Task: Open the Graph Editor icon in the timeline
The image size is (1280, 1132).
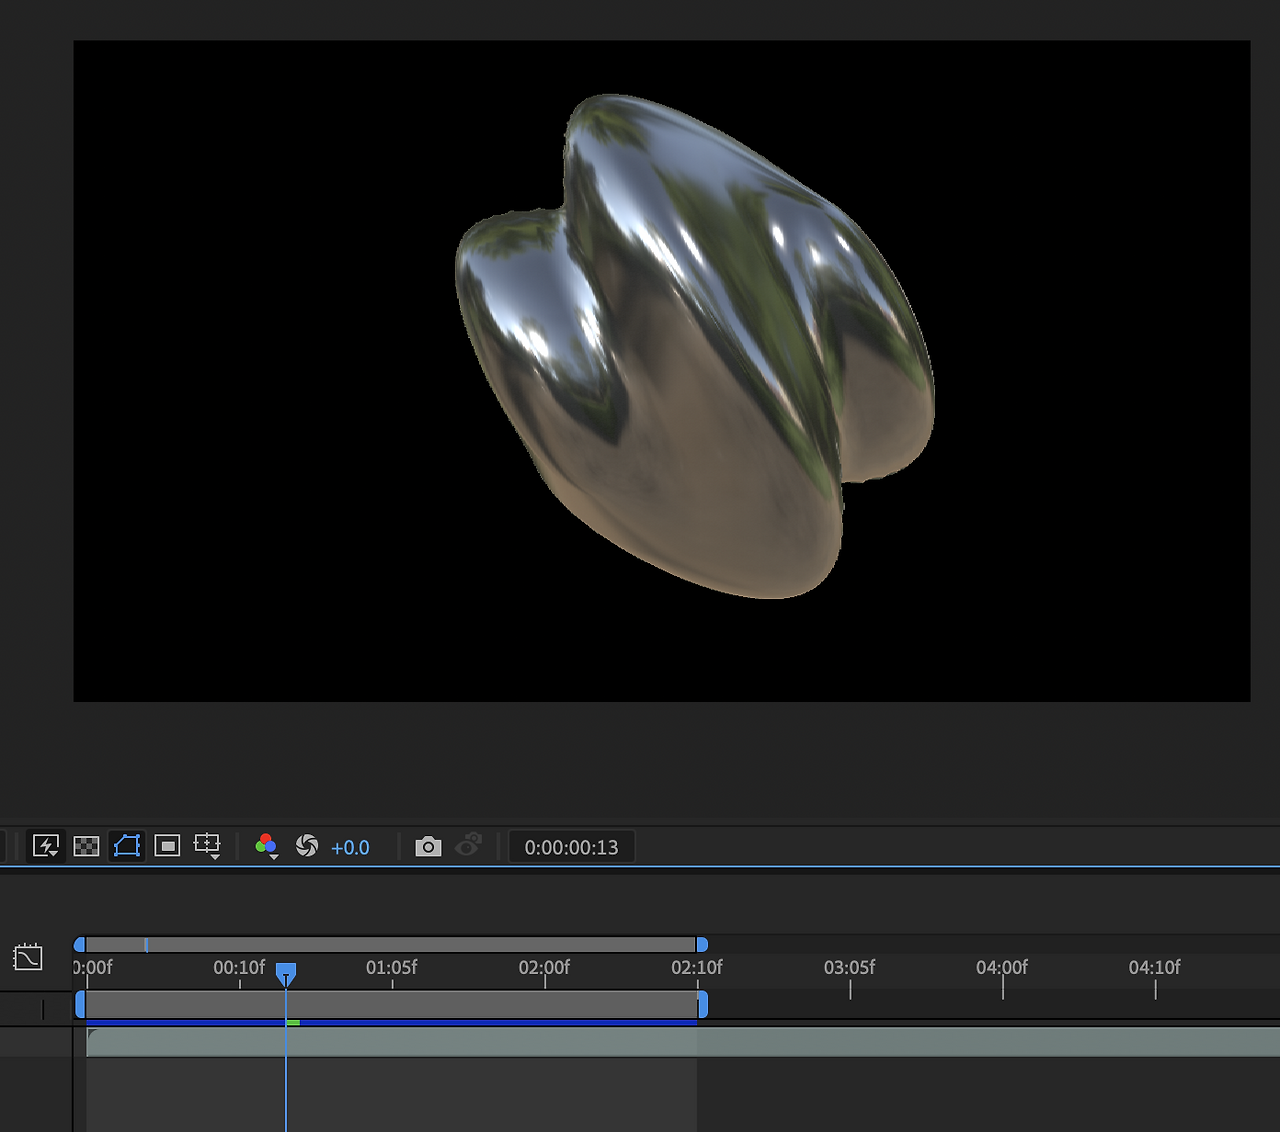Action: point(28,957)
